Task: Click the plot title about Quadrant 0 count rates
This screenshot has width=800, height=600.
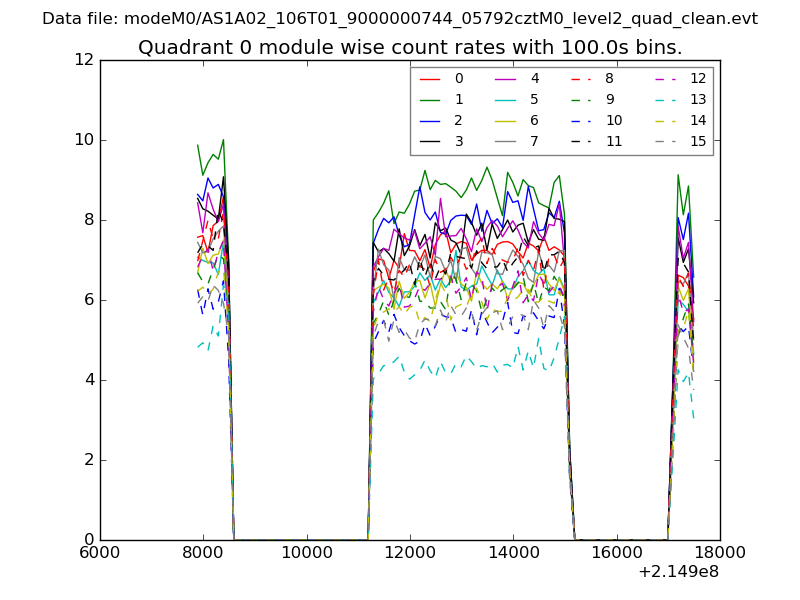Action: [x=410, y=47]
